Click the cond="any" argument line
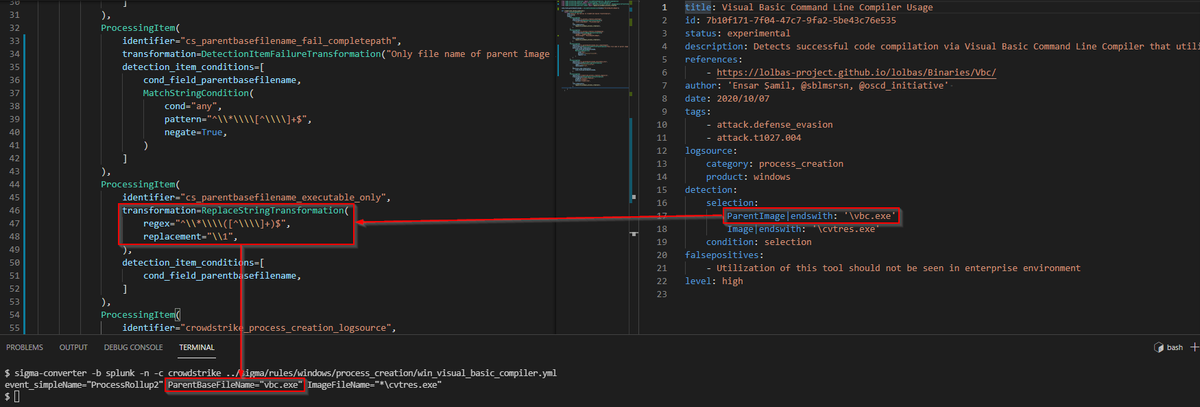This screenshot has height=407, width=1200. pos(194,105)
